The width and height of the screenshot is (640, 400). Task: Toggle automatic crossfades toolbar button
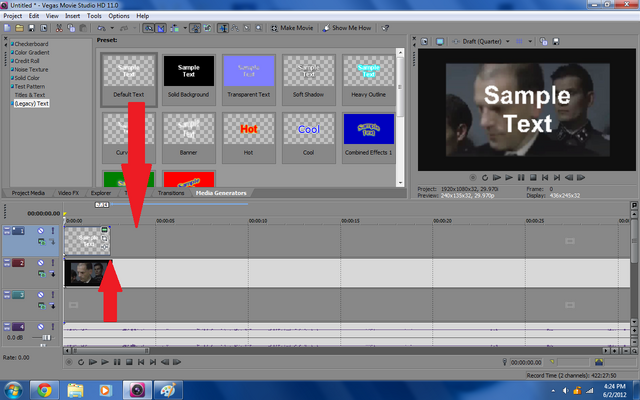coord(161,28)
